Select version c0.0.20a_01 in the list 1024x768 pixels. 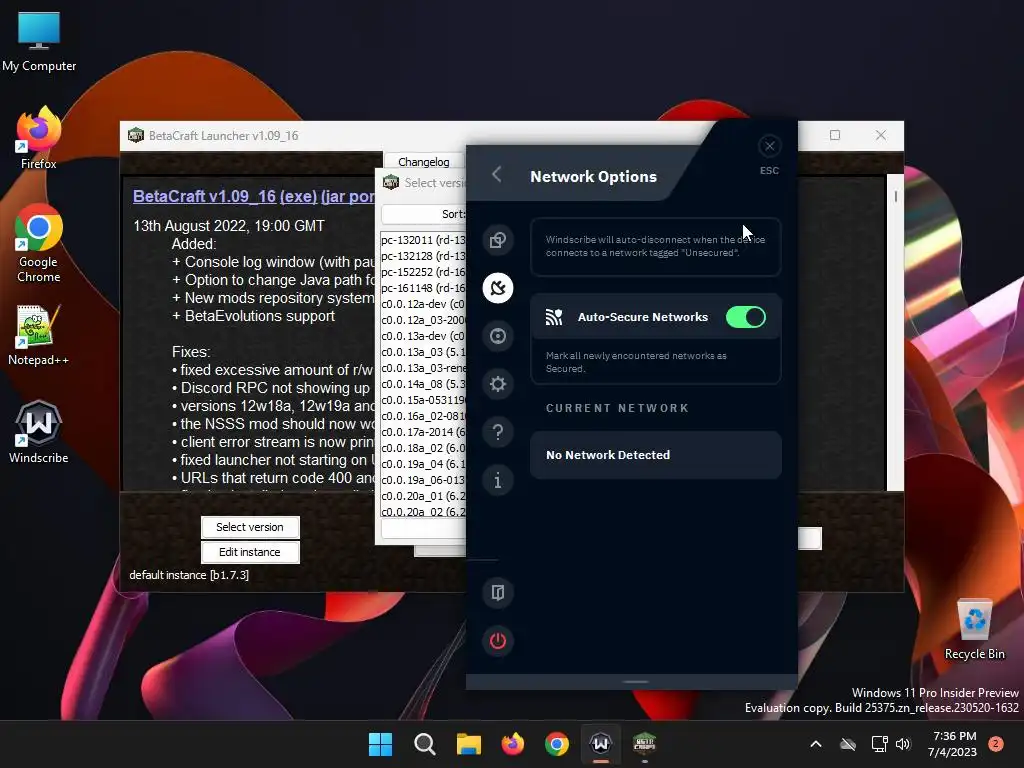tap(423, 496)
